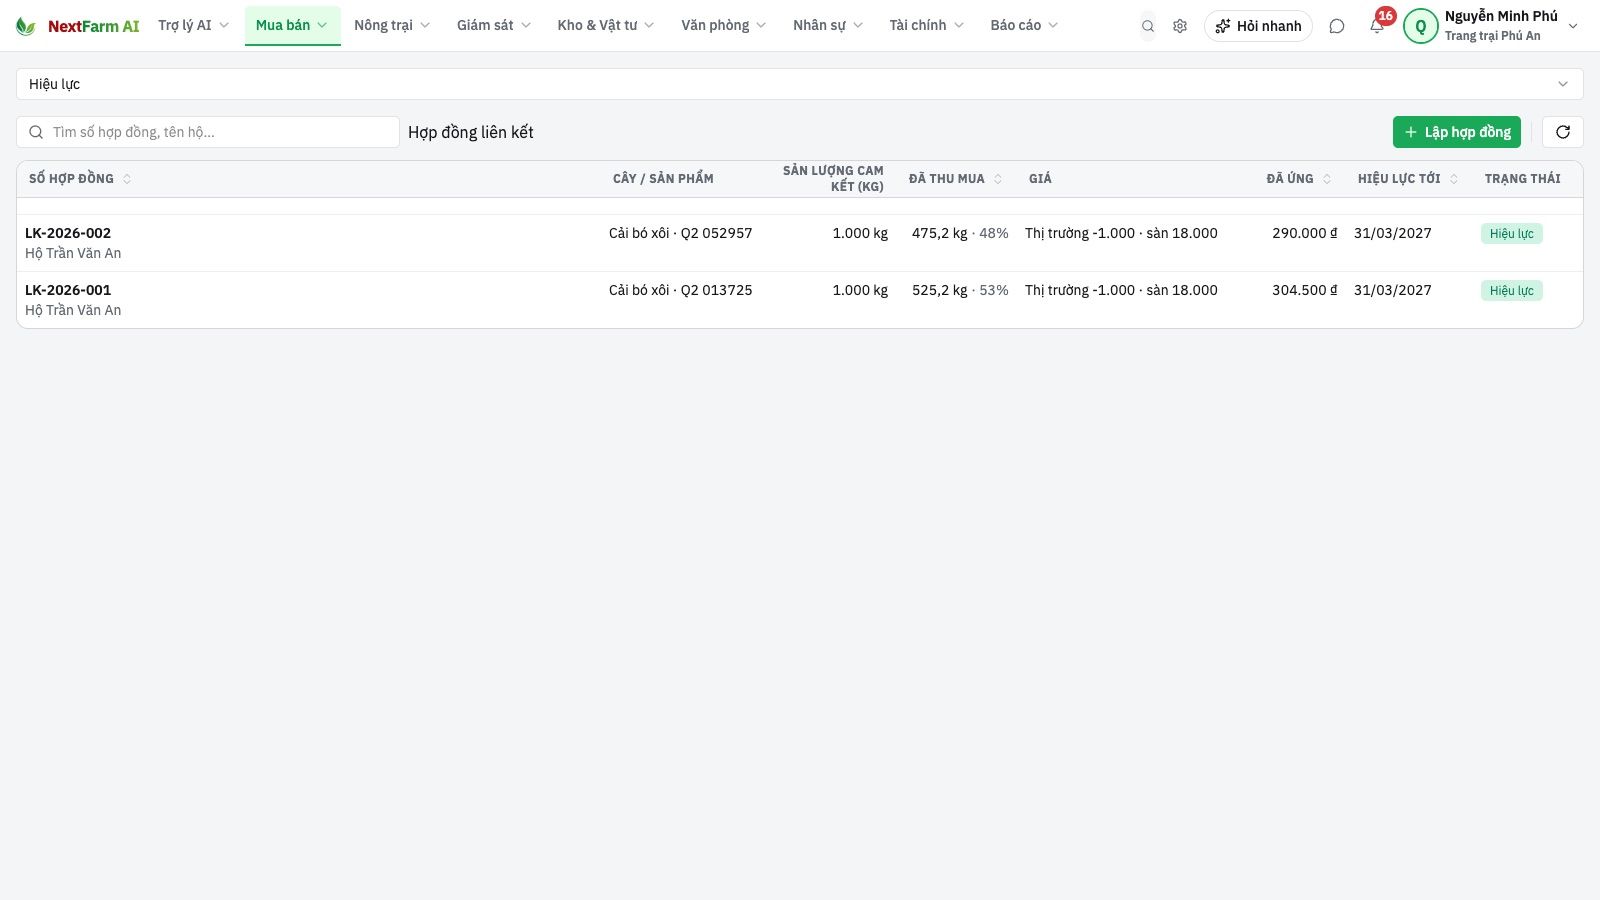
Task: Sort by Đã thu mua column arrows
Action: click(997, 179)
